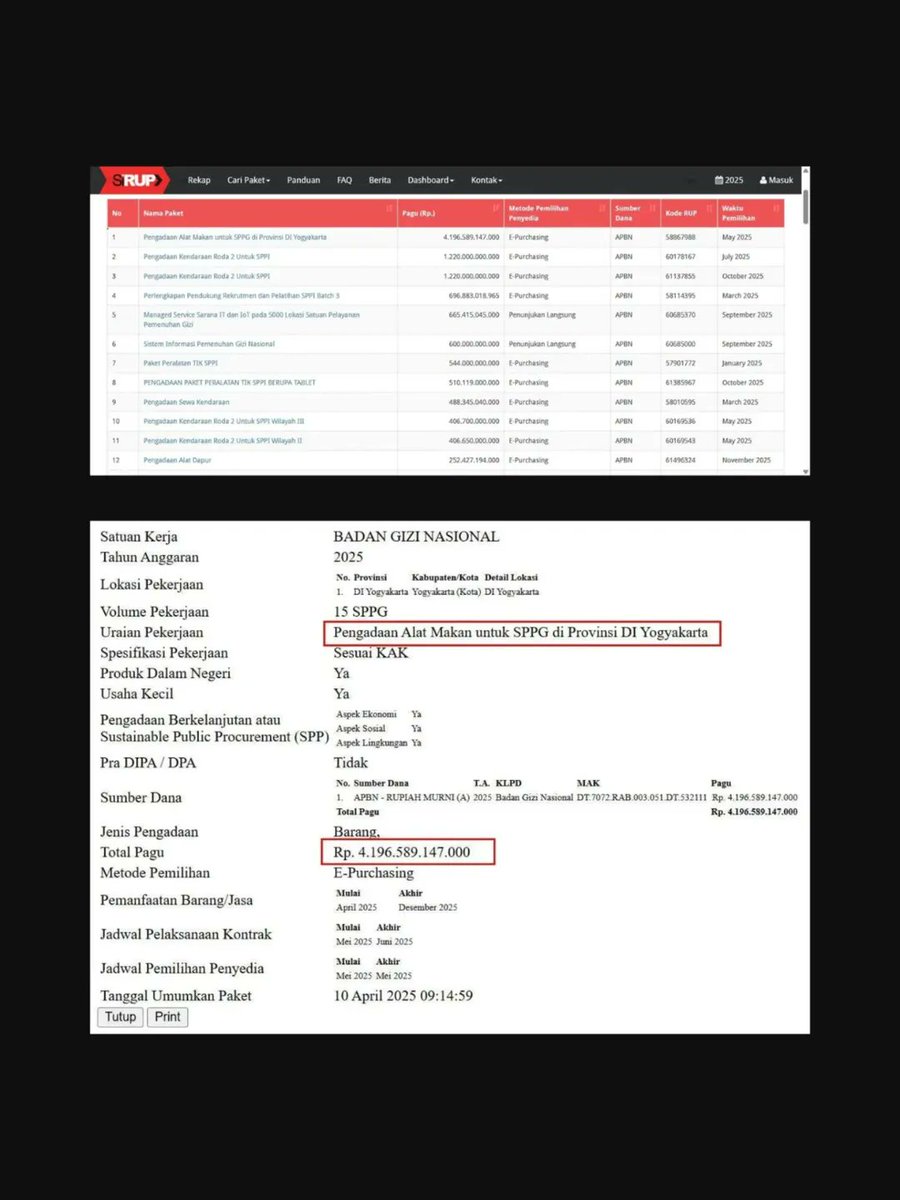Viewport: 900px width, 1200px height.
Task: Click the Print button
Action: click(x=168, y=1017)
